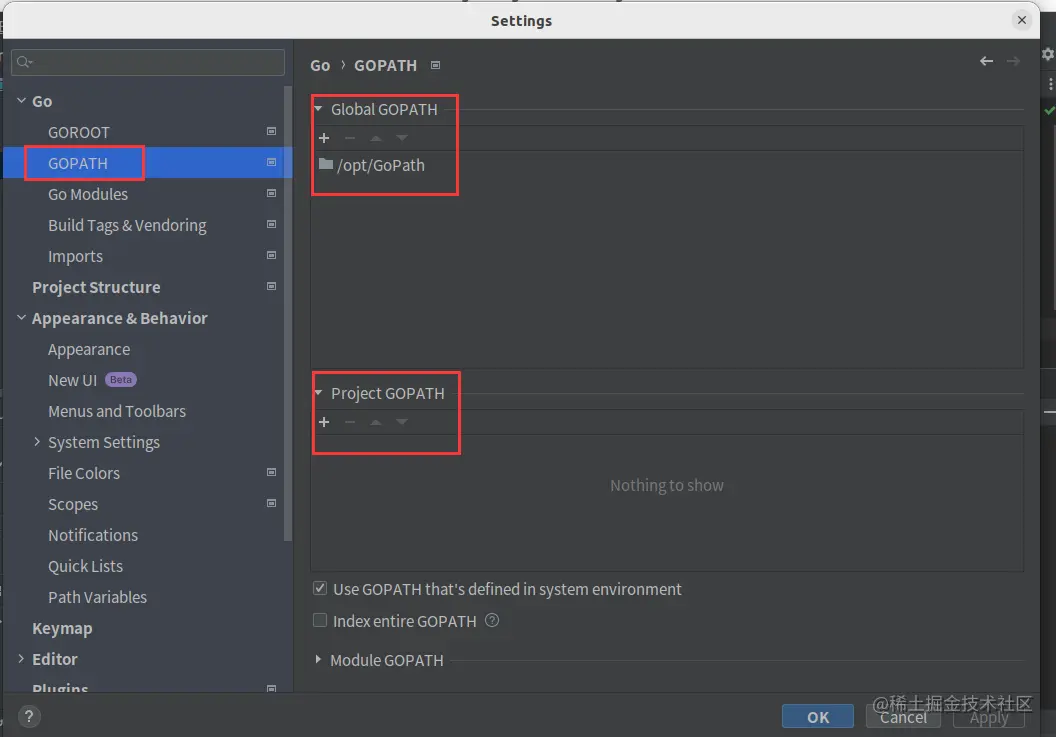Click the Apply button
The image size is (1056, 737).
click(989, 717)
